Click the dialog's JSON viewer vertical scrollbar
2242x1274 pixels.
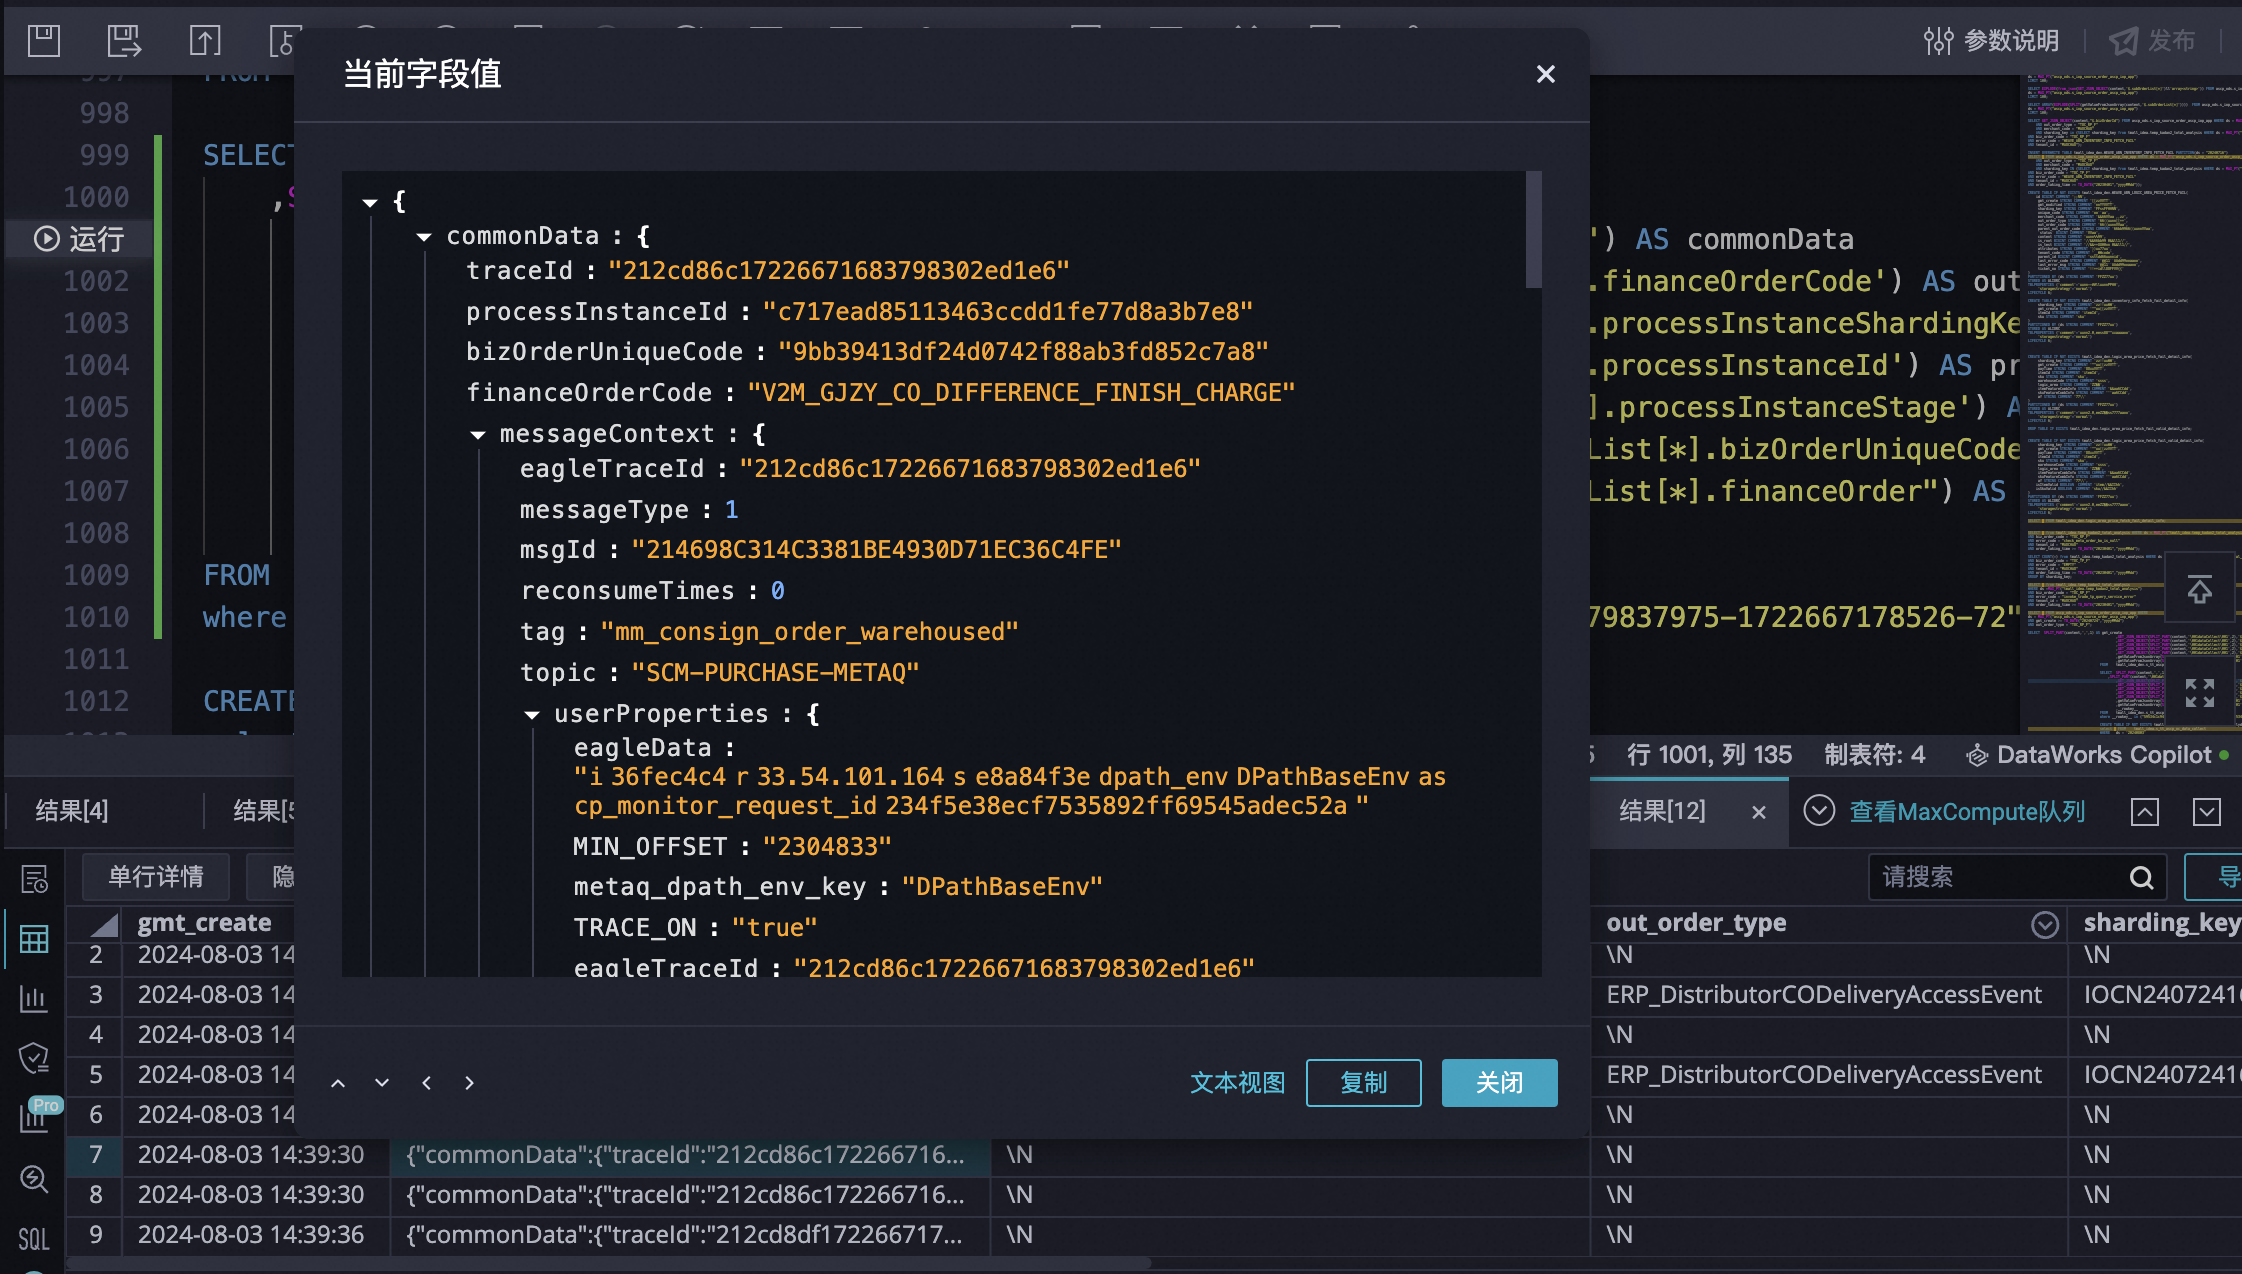click(x=1533, y=230)
